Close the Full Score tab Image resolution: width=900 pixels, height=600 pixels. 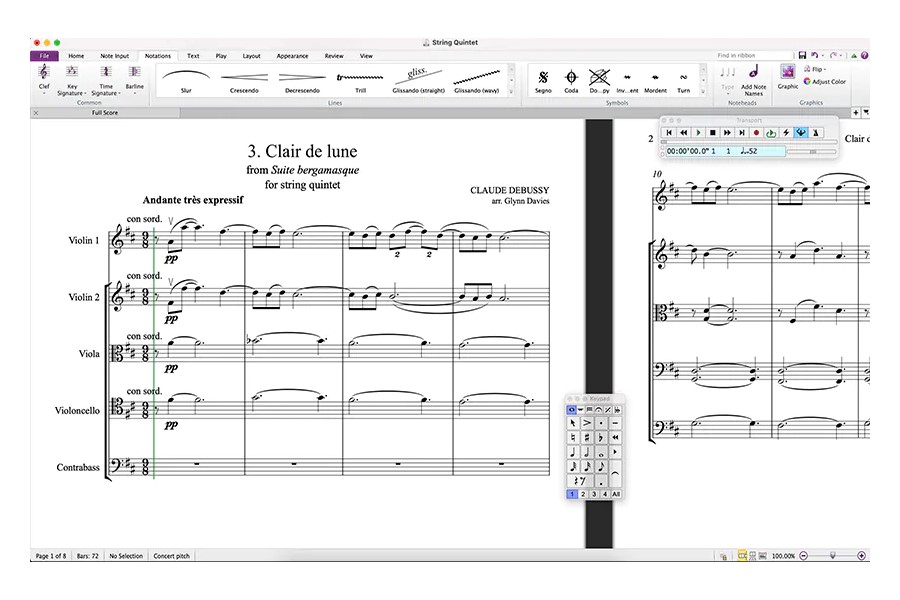tap(36, 113)
